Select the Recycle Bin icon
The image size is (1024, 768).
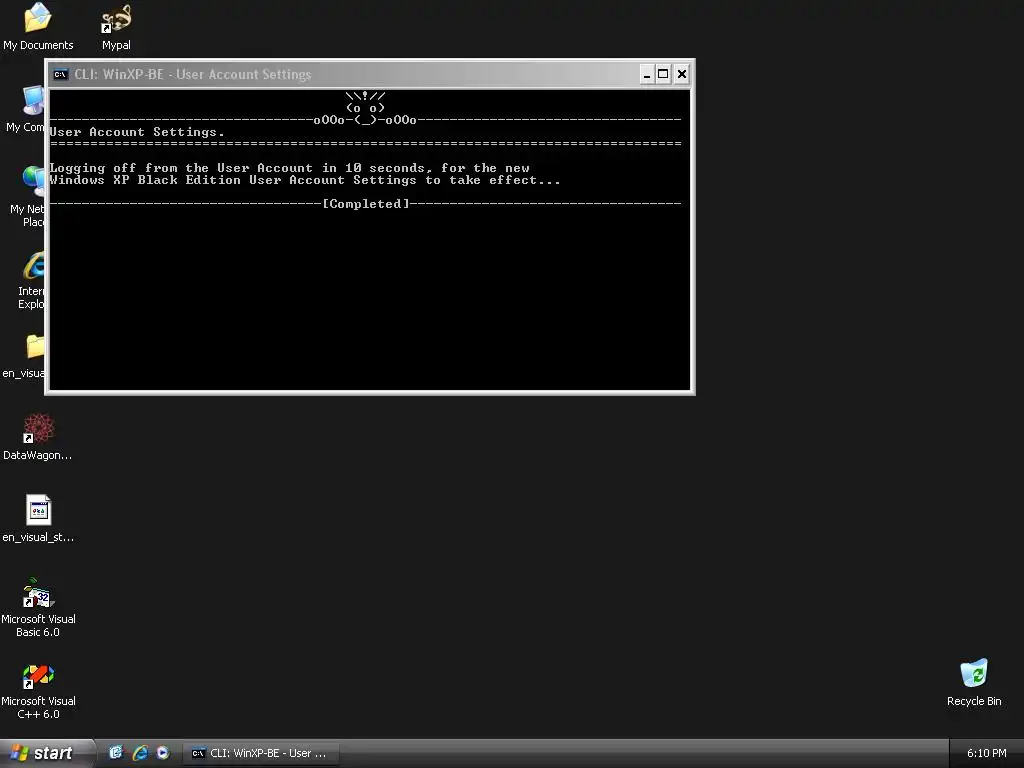(x=974, y=683)
